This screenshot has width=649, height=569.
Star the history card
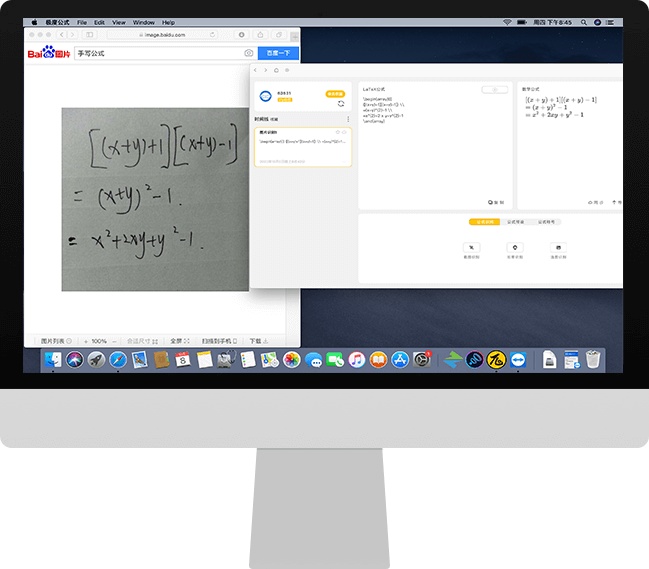coord(338,132)
